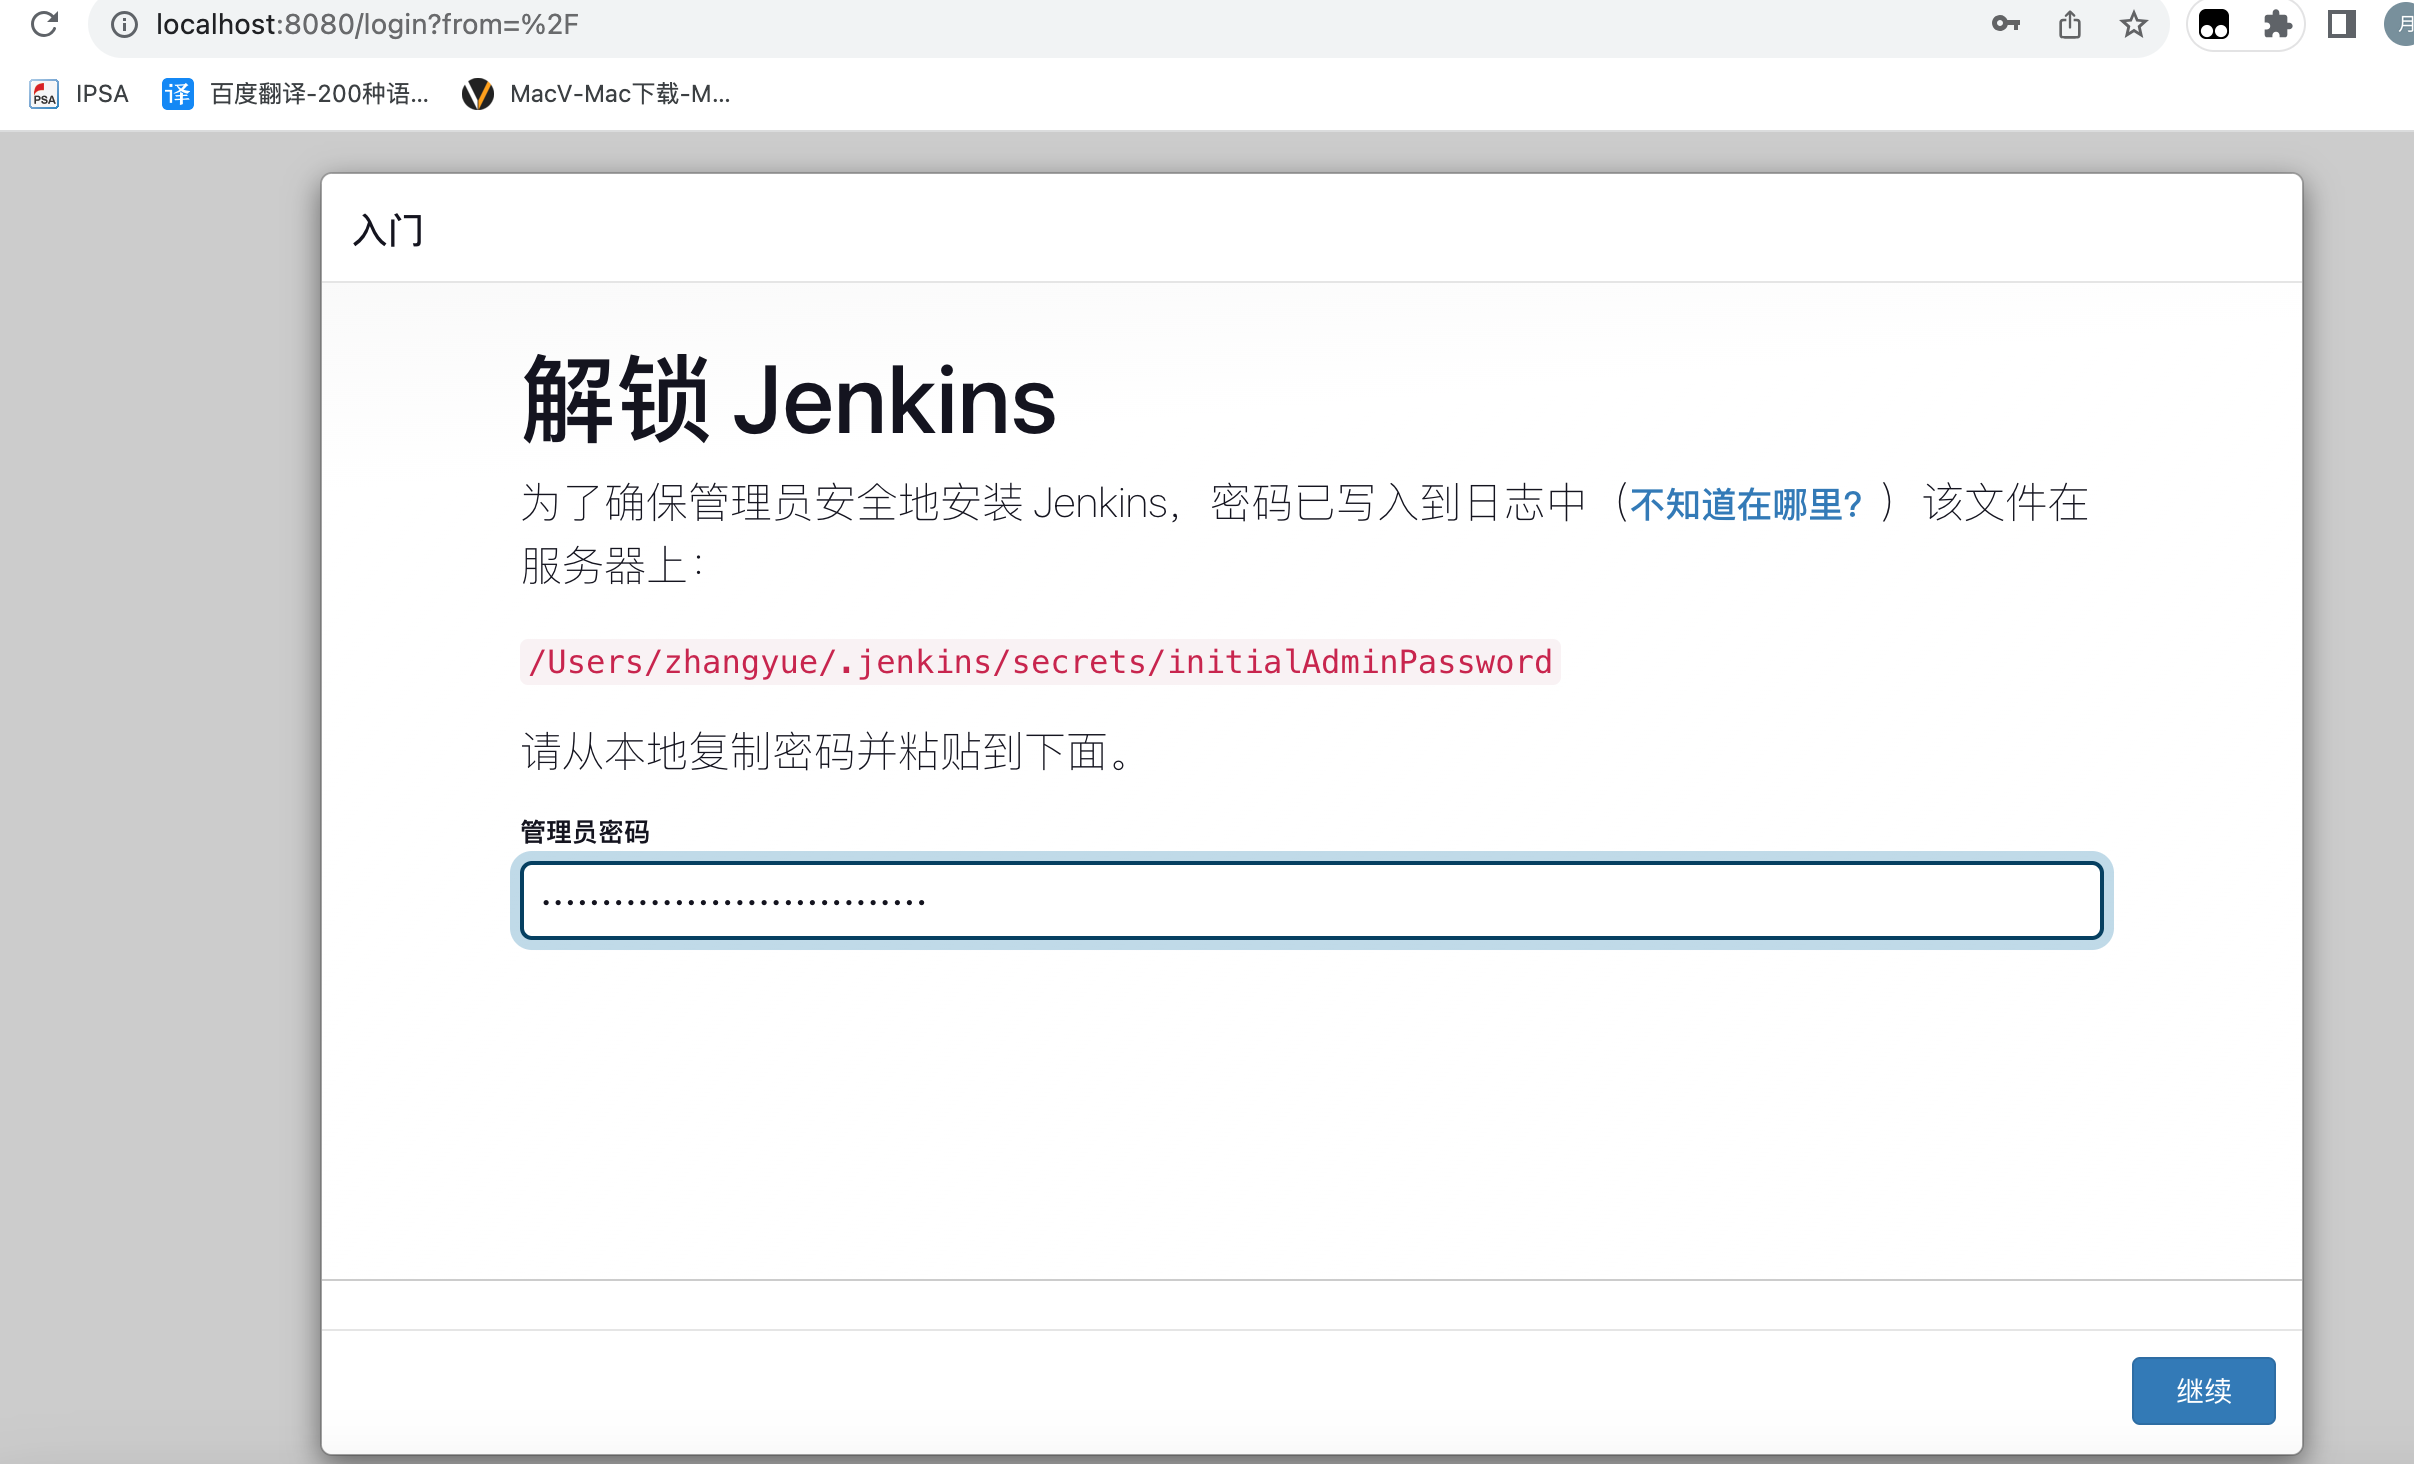Focus the 管理员密码 password field

pyautogui.click(x=1311, y=901)
